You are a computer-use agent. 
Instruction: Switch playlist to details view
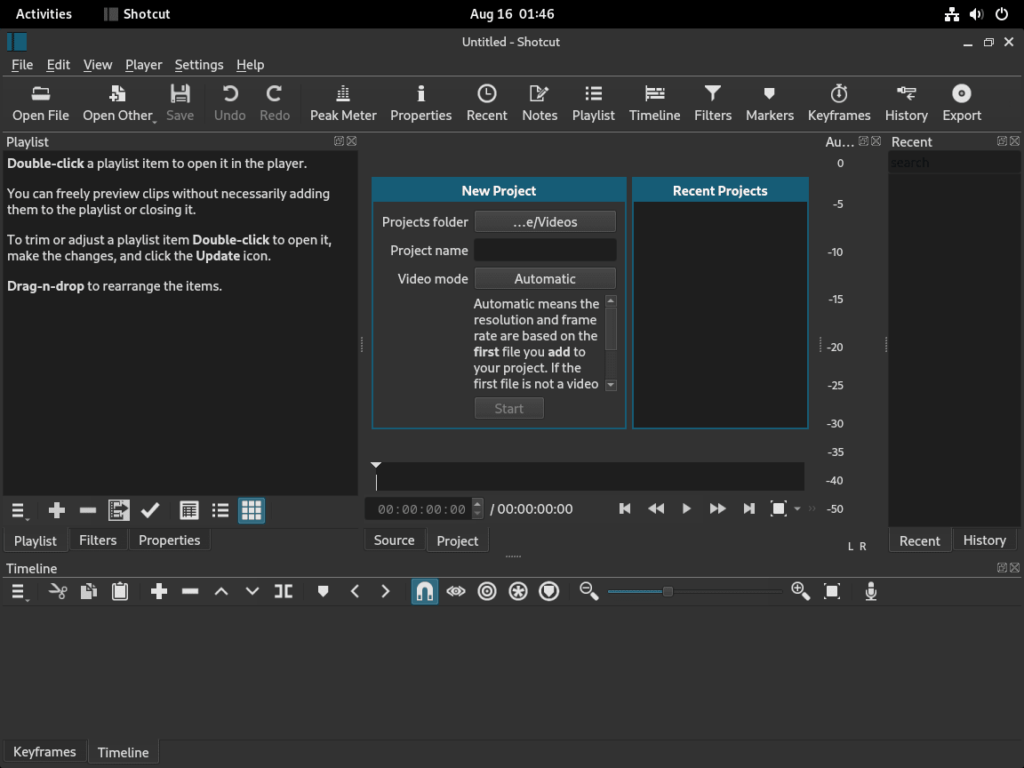tap(189, 511)
